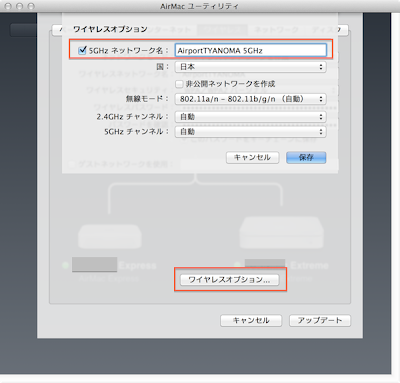Click the window close button
This screenshot has width=400, height=383.
(8, 6)
